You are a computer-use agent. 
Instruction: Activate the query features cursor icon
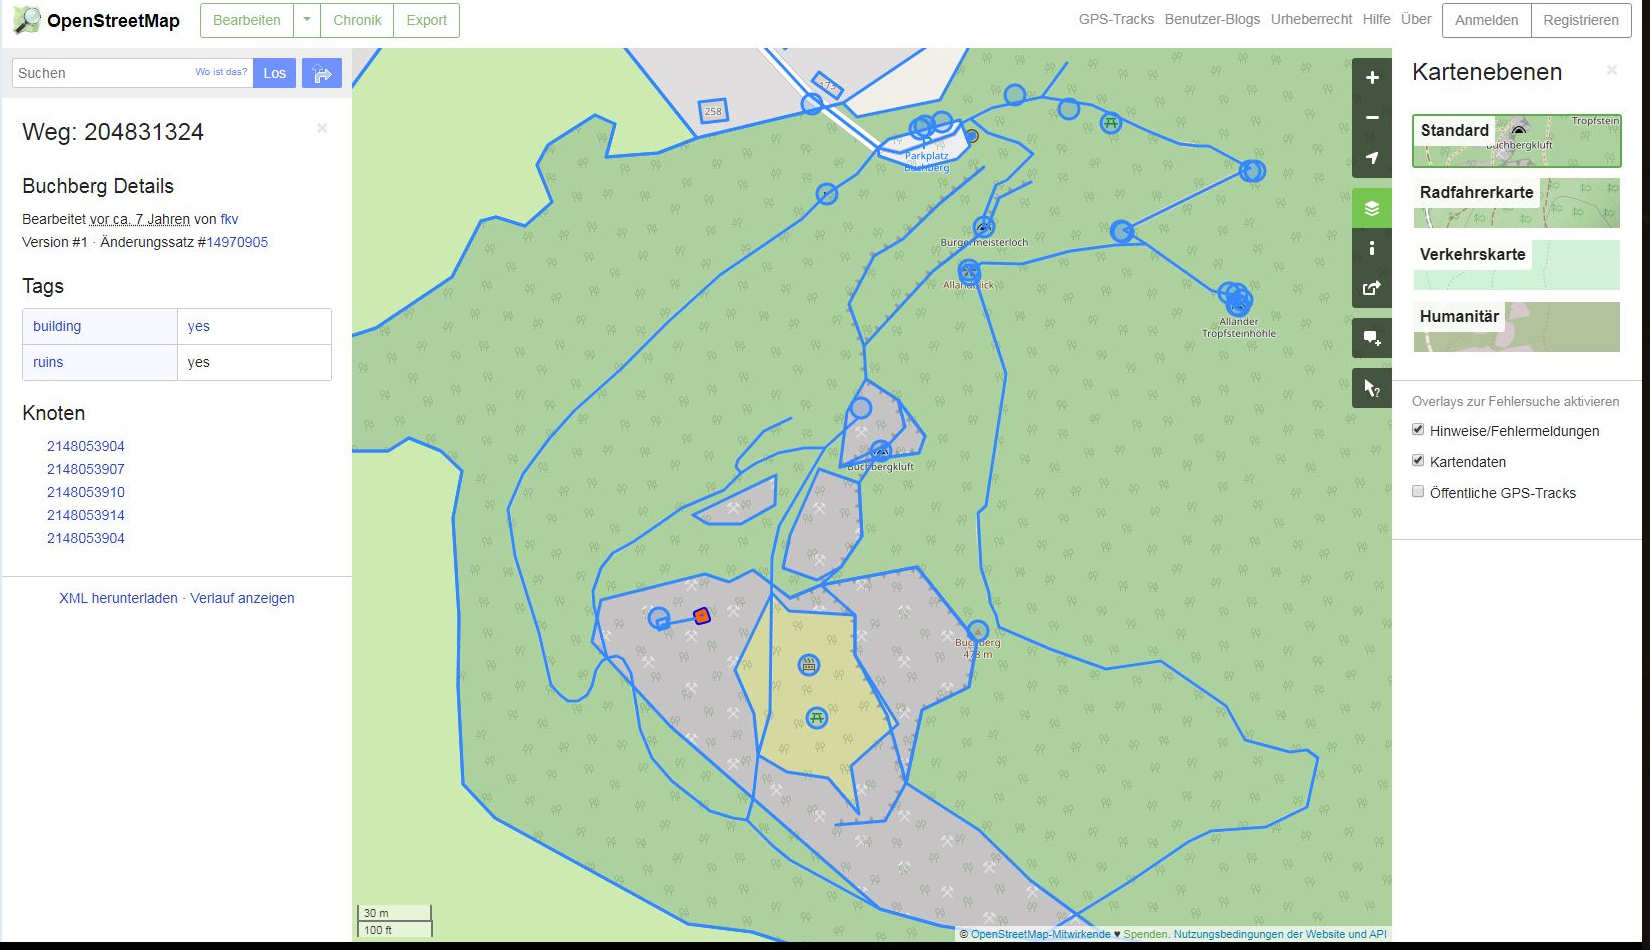tap(1372, 388)
